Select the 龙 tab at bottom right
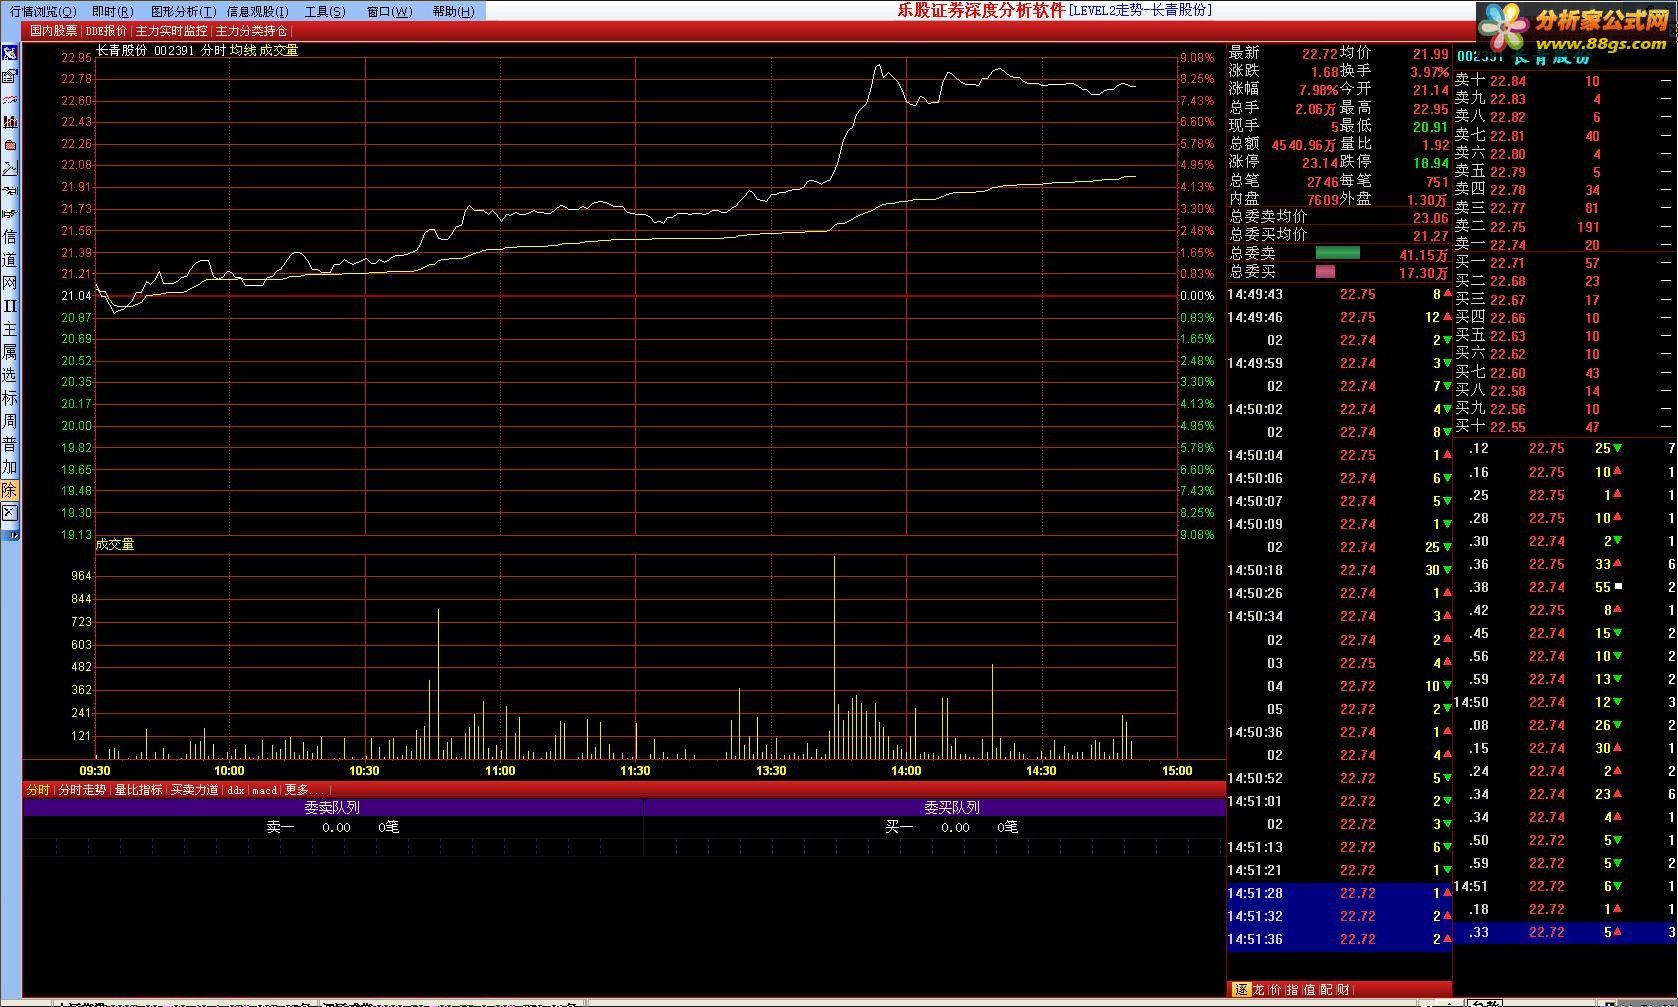 pyautogui.click(x=1258, y=990)
